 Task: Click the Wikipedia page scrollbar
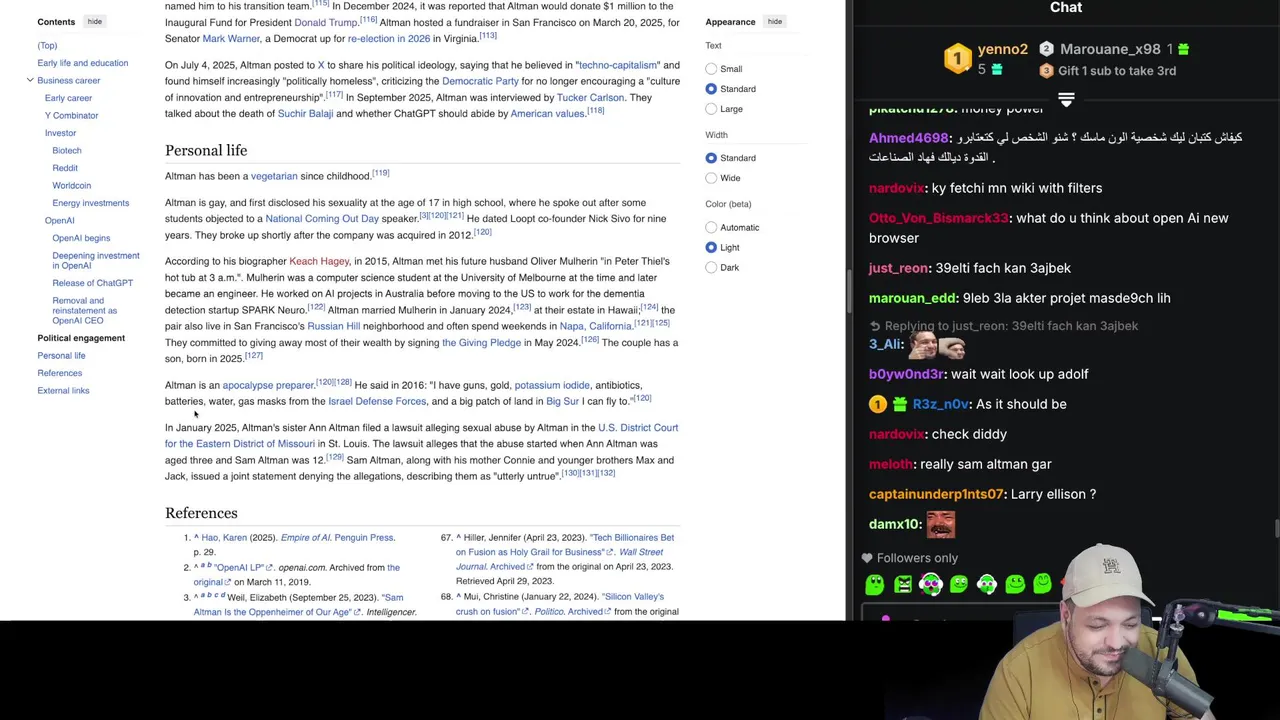[x=850, y=290]
